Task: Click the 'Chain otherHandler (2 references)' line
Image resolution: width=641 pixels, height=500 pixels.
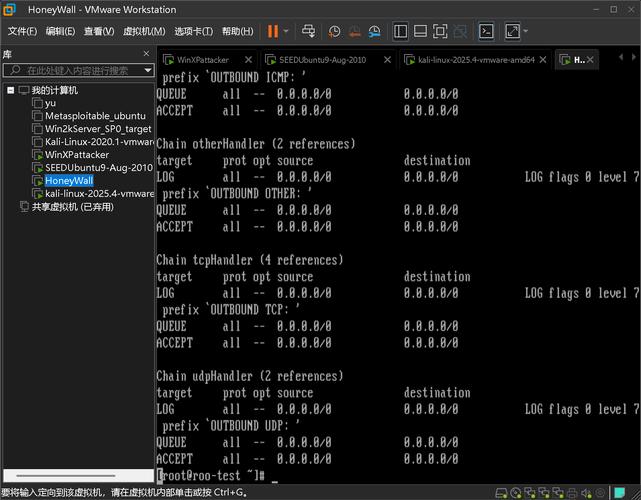Action: (256, 144)
